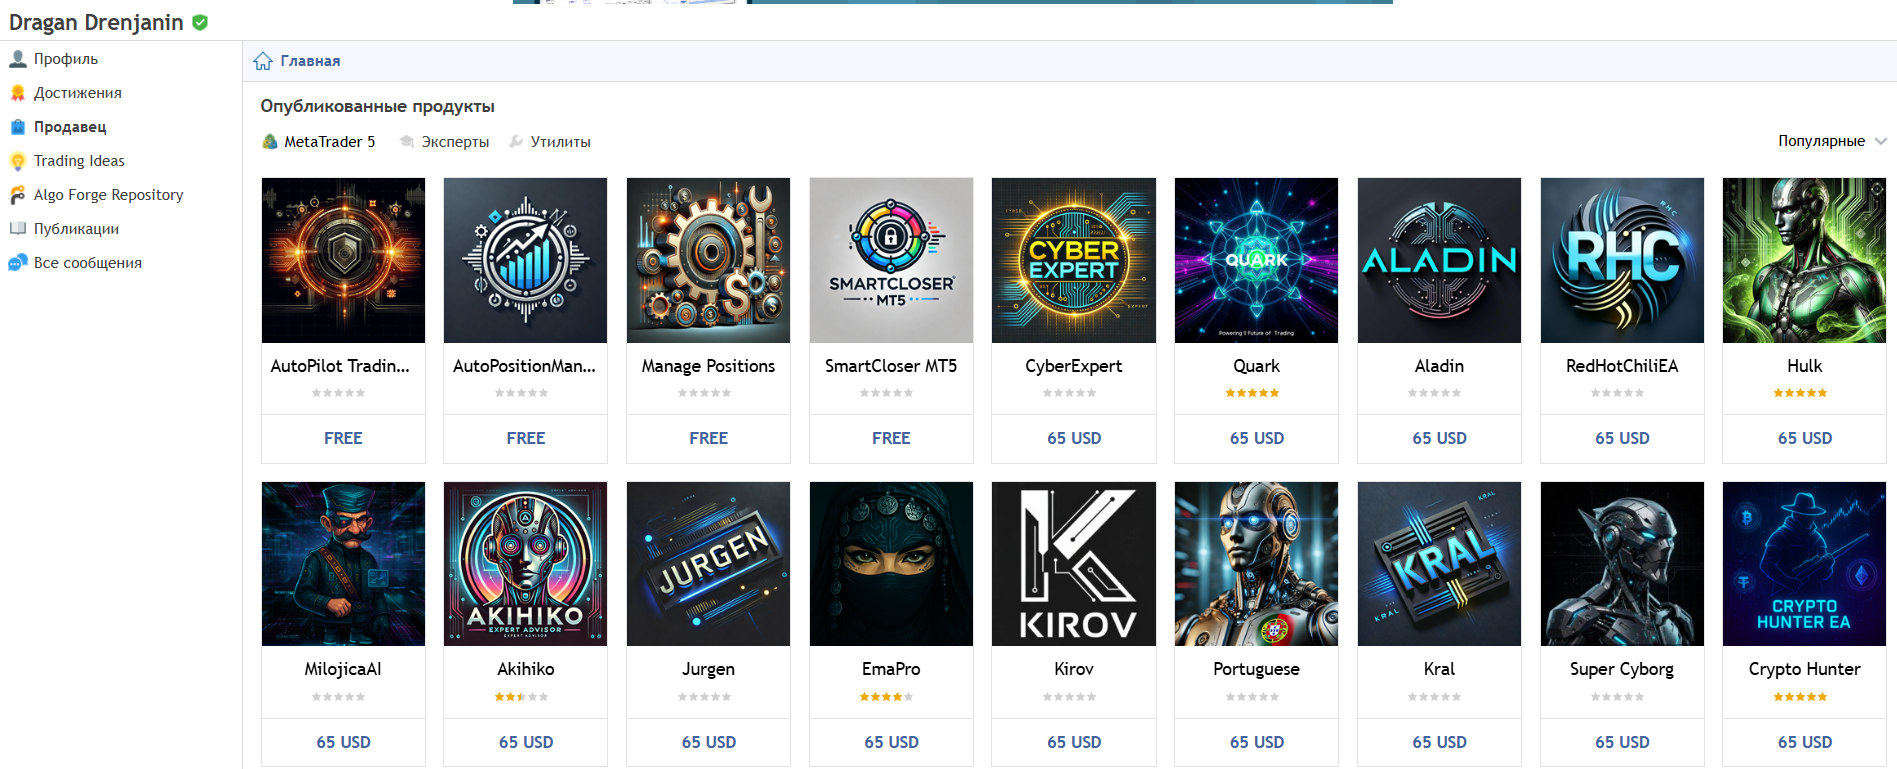This screenshot has height=769, width=1897.
Task: Click the 65 USD price under CyberExpert
Action: 1074,438
